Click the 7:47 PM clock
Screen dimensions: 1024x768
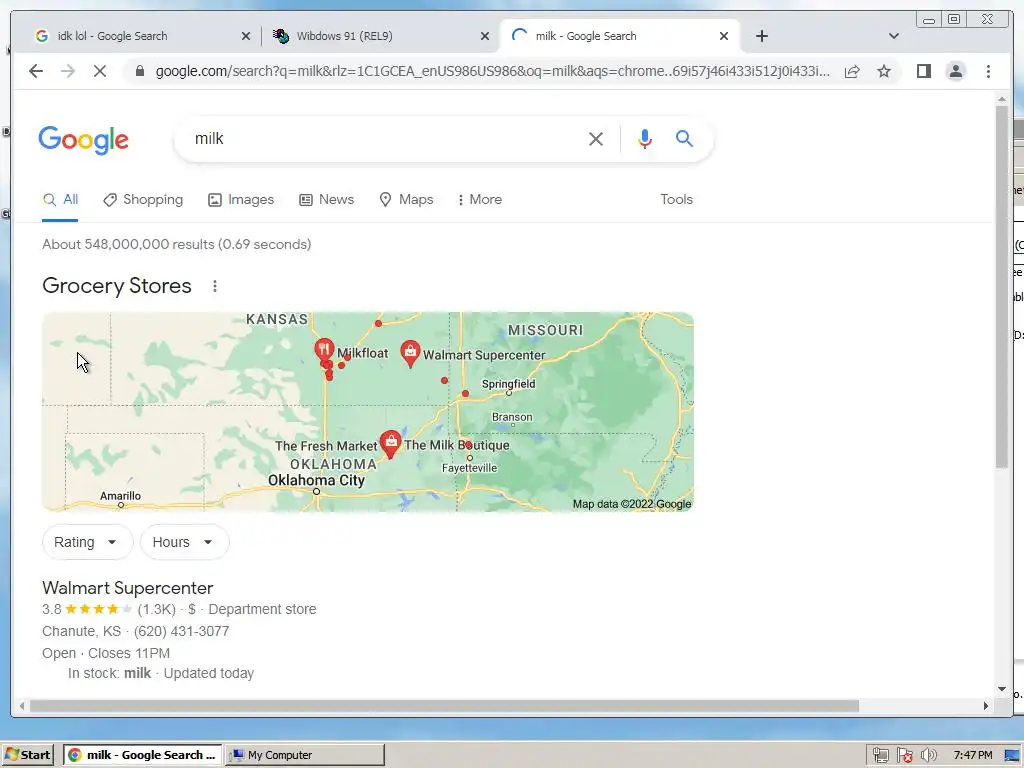973,755
